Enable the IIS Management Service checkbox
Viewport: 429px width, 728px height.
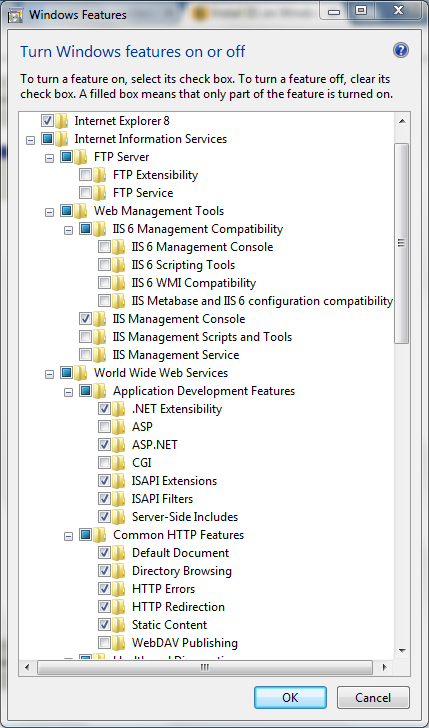pyautogui.click(x=85, y=355)
